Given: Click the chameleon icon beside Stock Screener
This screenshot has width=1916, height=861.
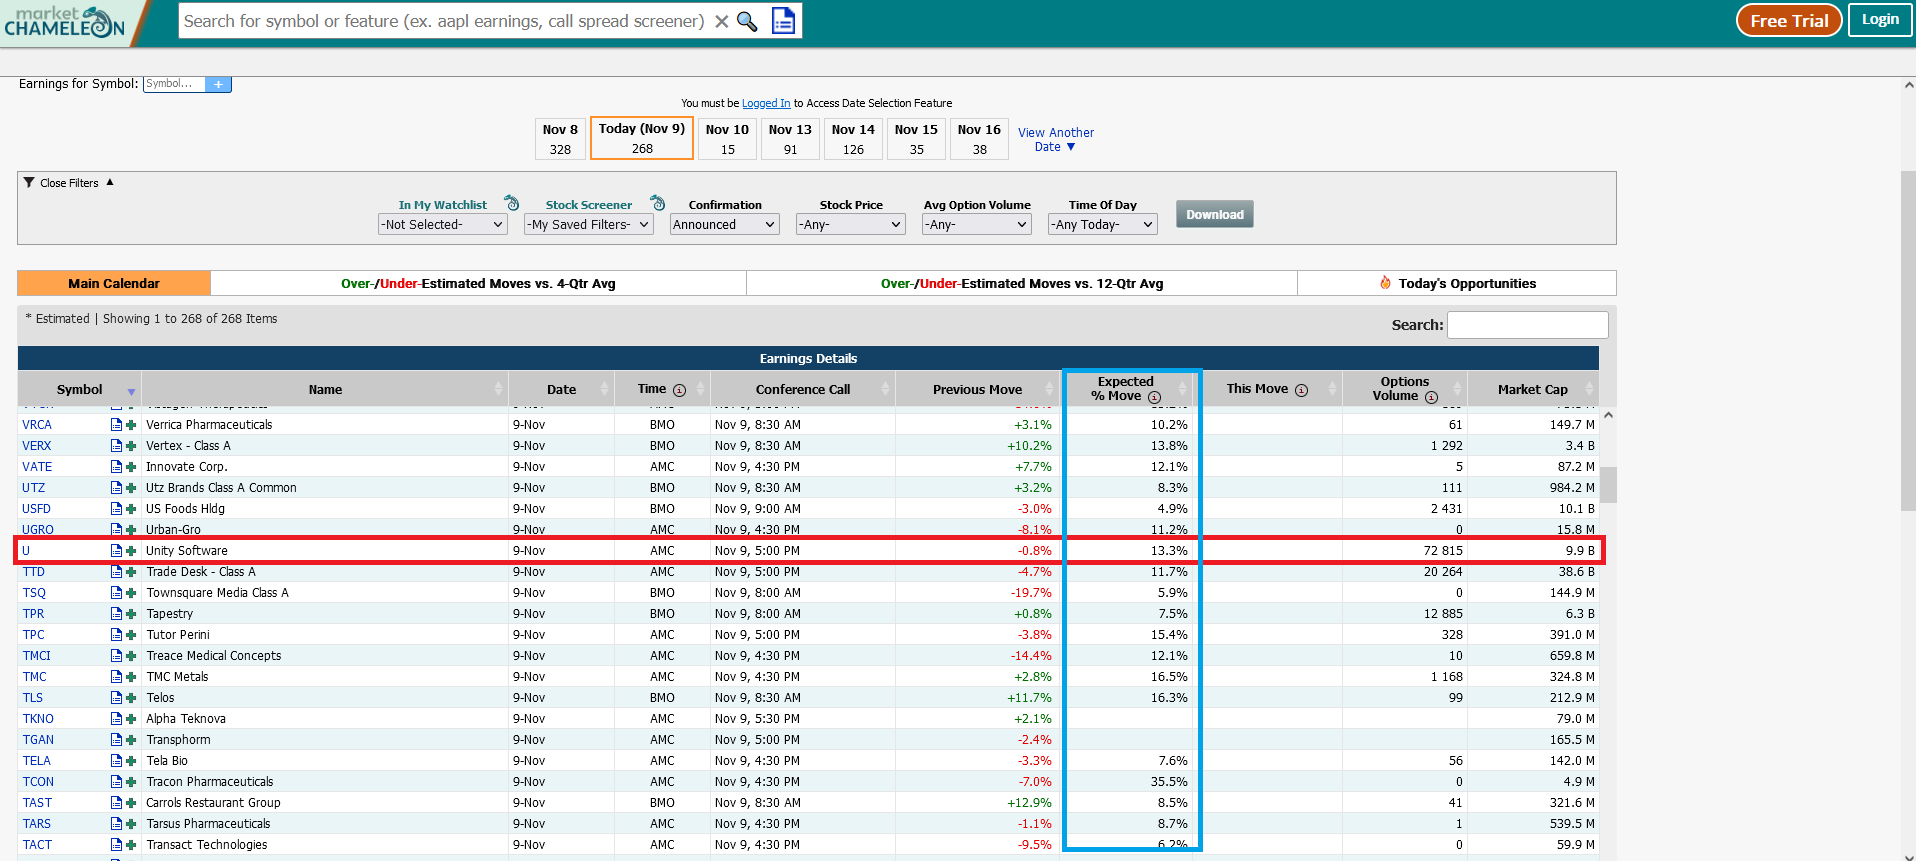Looking at the screenshot, I should [657, 203].
